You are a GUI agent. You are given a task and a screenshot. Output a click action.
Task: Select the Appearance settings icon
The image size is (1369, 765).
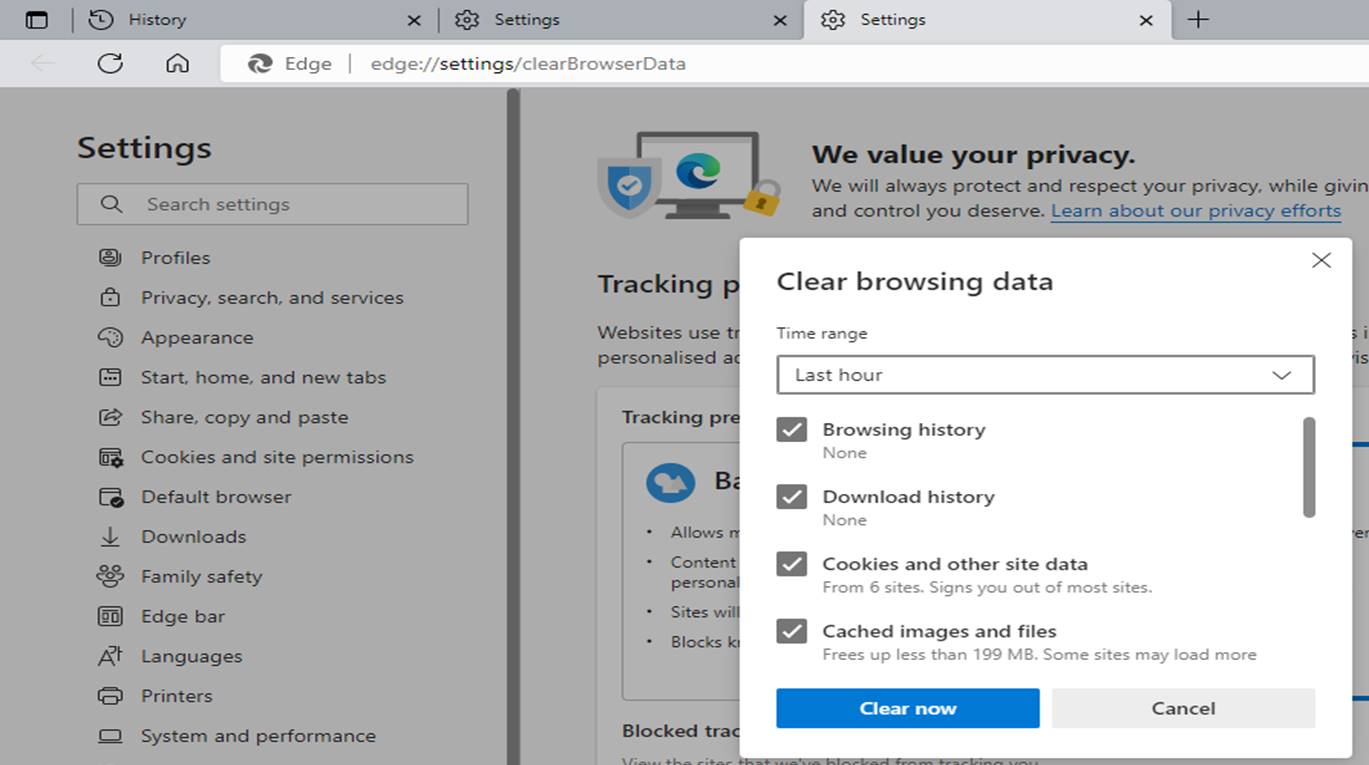tap(112, 337)
